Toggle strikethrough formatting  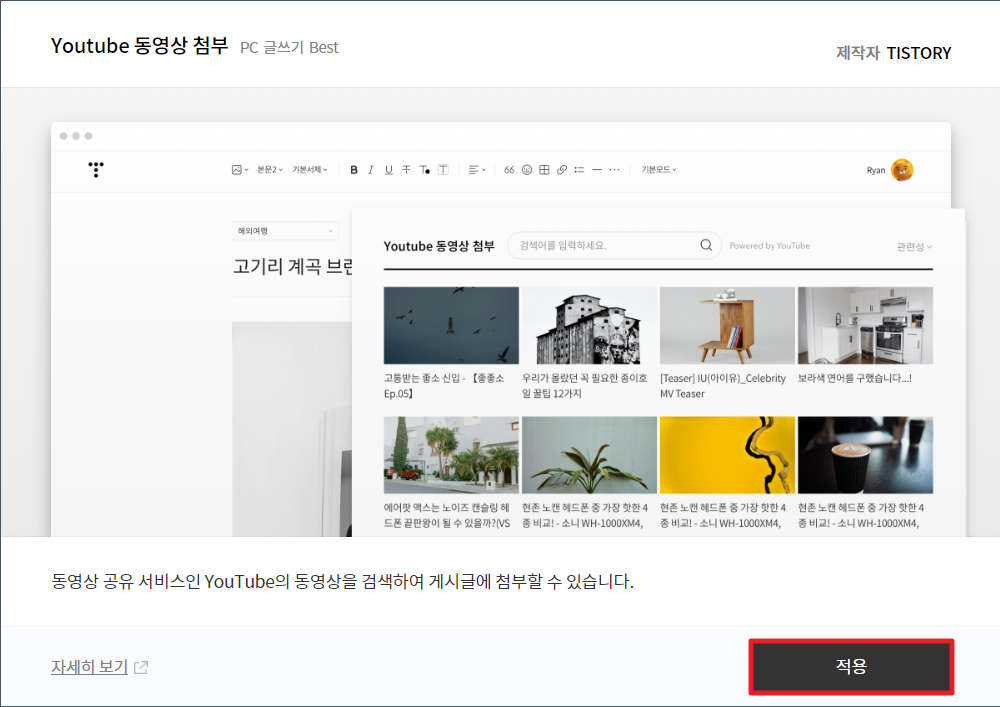click(x=406, y=170)
